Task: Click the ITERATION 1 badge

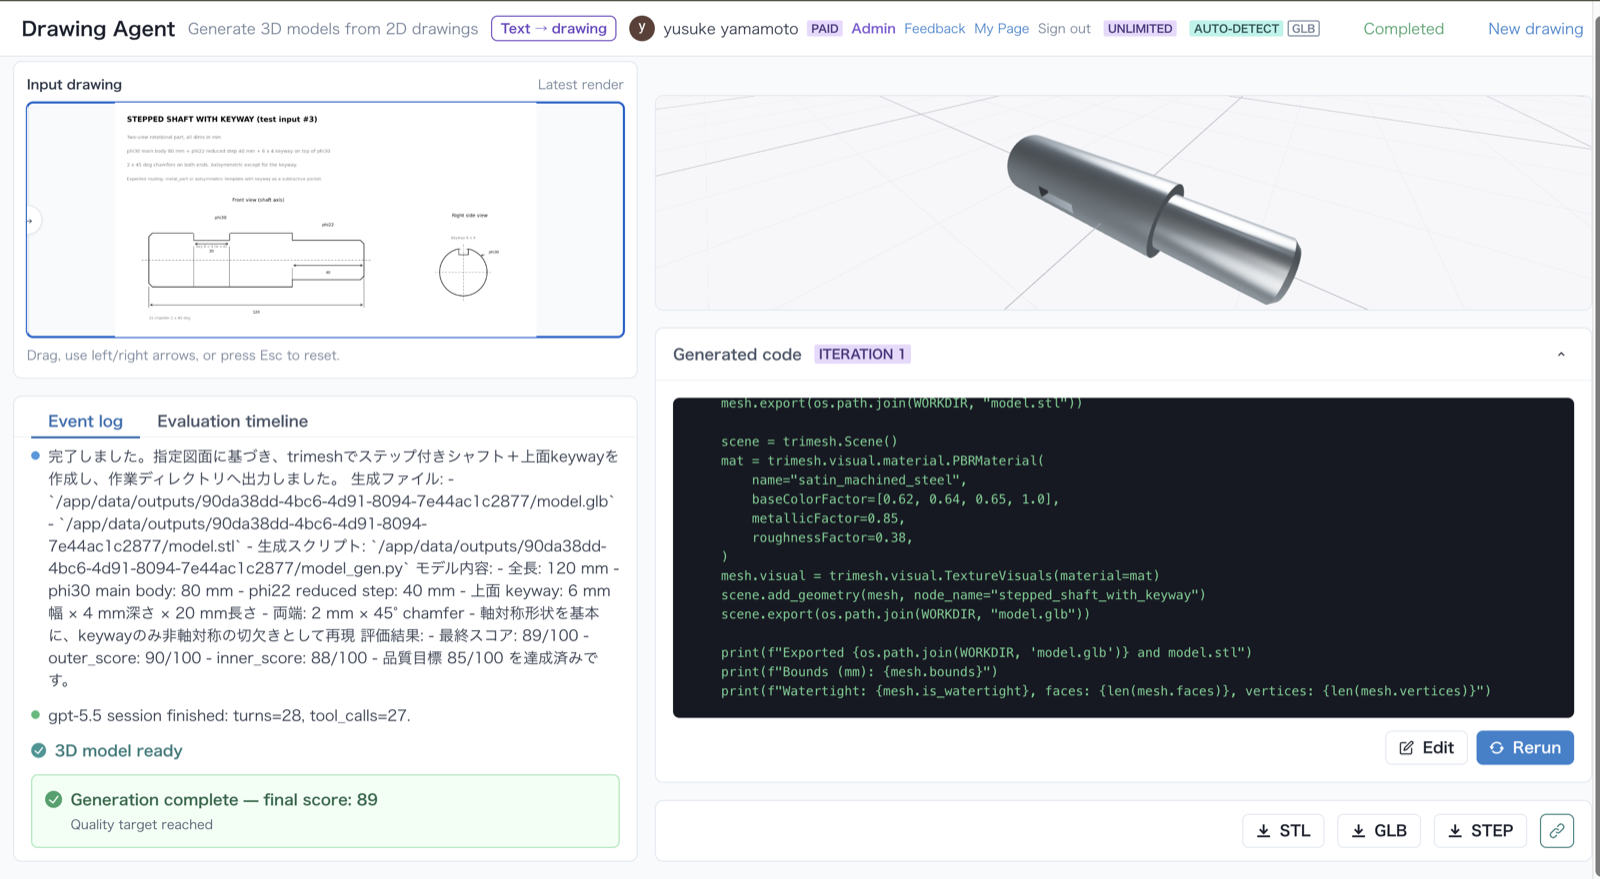Action: (x=861, y=354)
